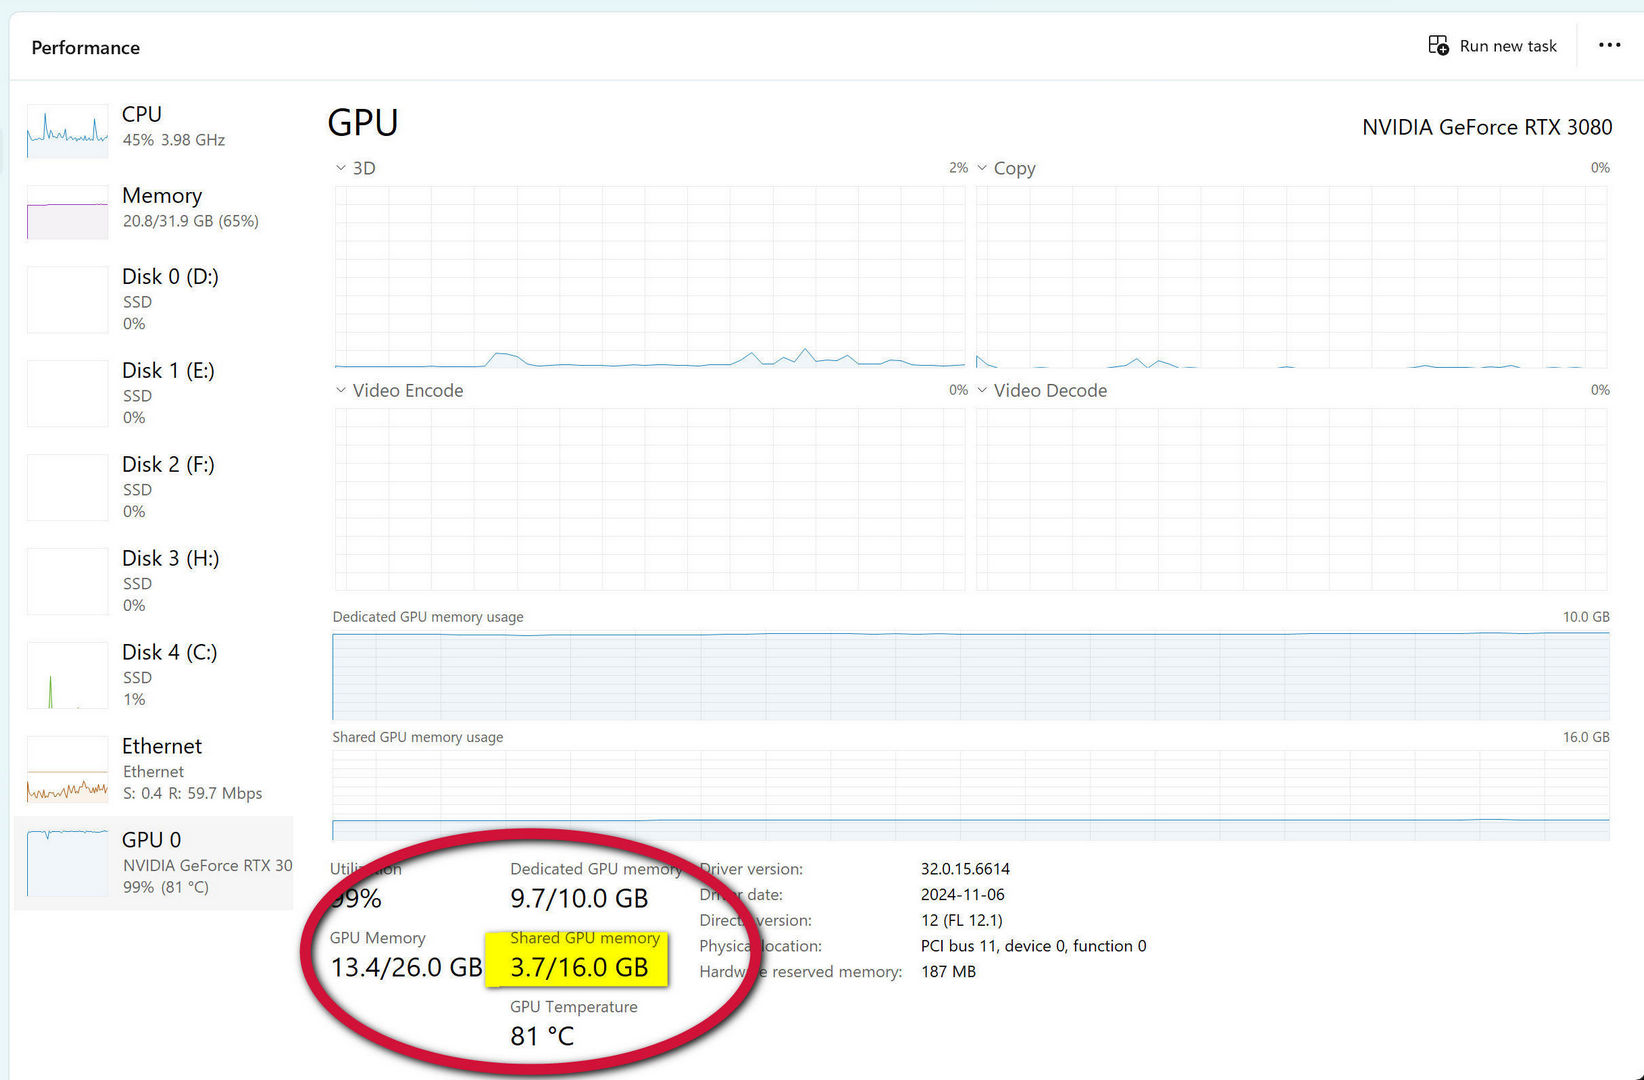Select the Ethernet network graph icon
This screenshot has height=1080, width=1644.
(x=66, y=769)
